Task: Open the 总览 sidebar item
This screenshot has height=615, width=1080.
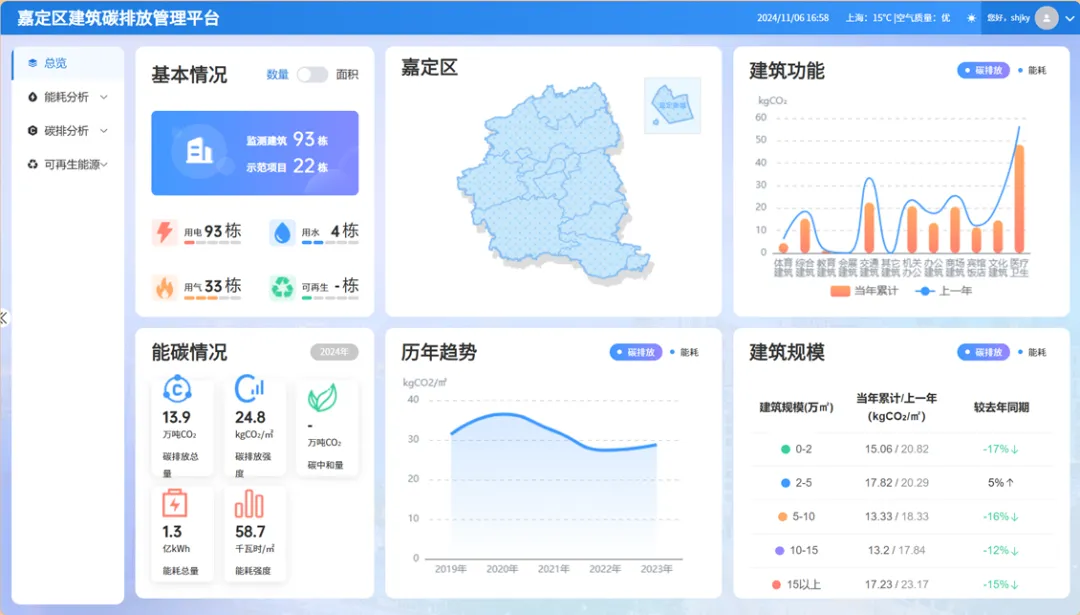Action: [x=55, y=63]
